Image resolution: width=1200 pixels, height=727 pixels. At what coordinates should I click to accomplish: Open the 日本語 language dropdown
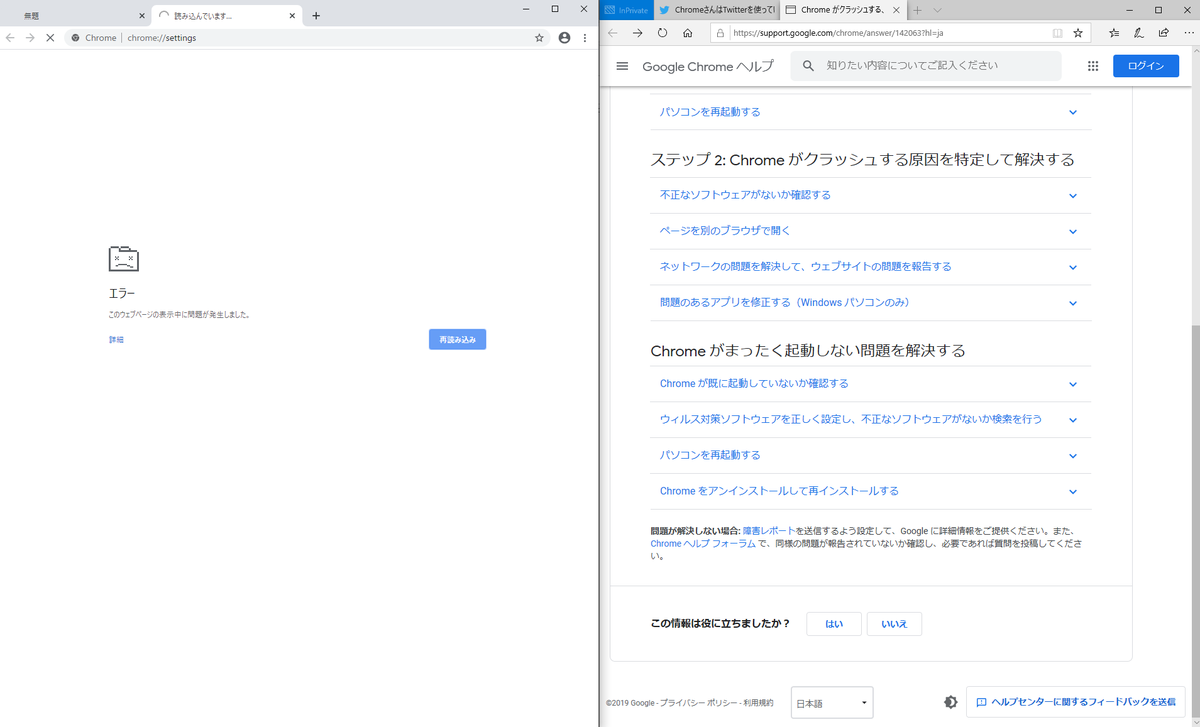click(x=833, y=703)
